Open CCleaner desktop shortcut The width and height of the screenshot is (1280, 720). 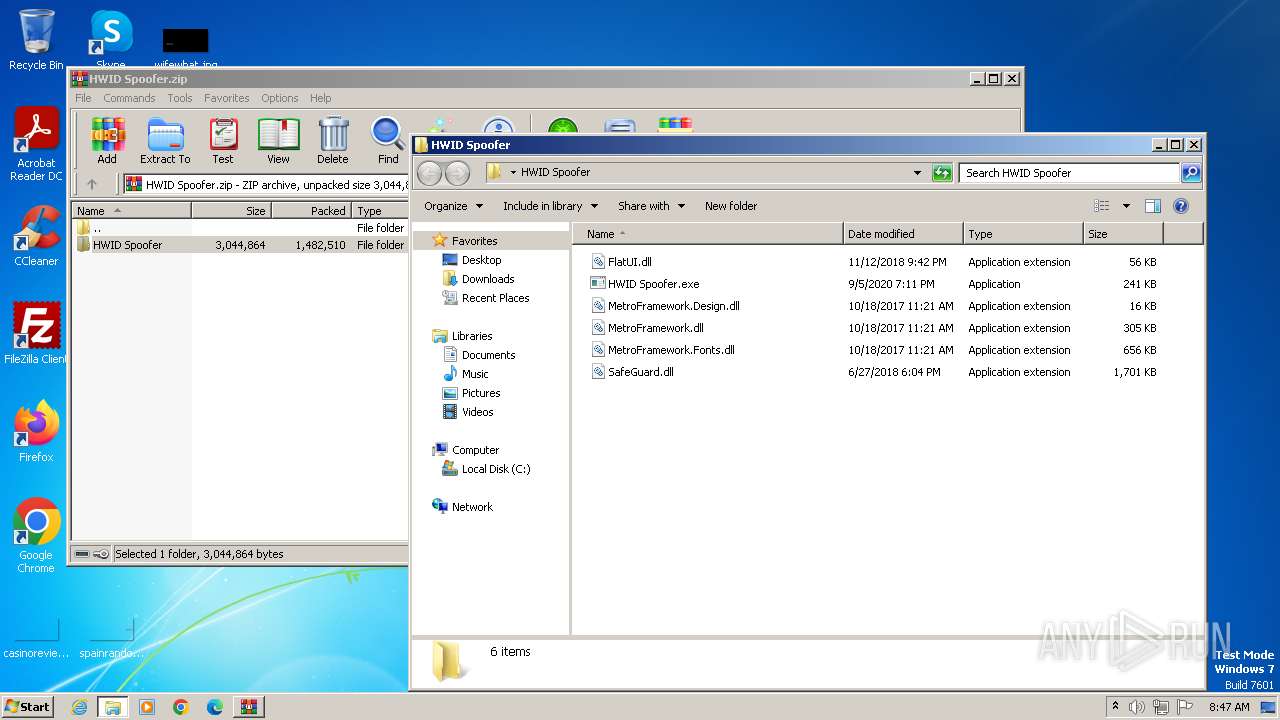tap(36, 236)
